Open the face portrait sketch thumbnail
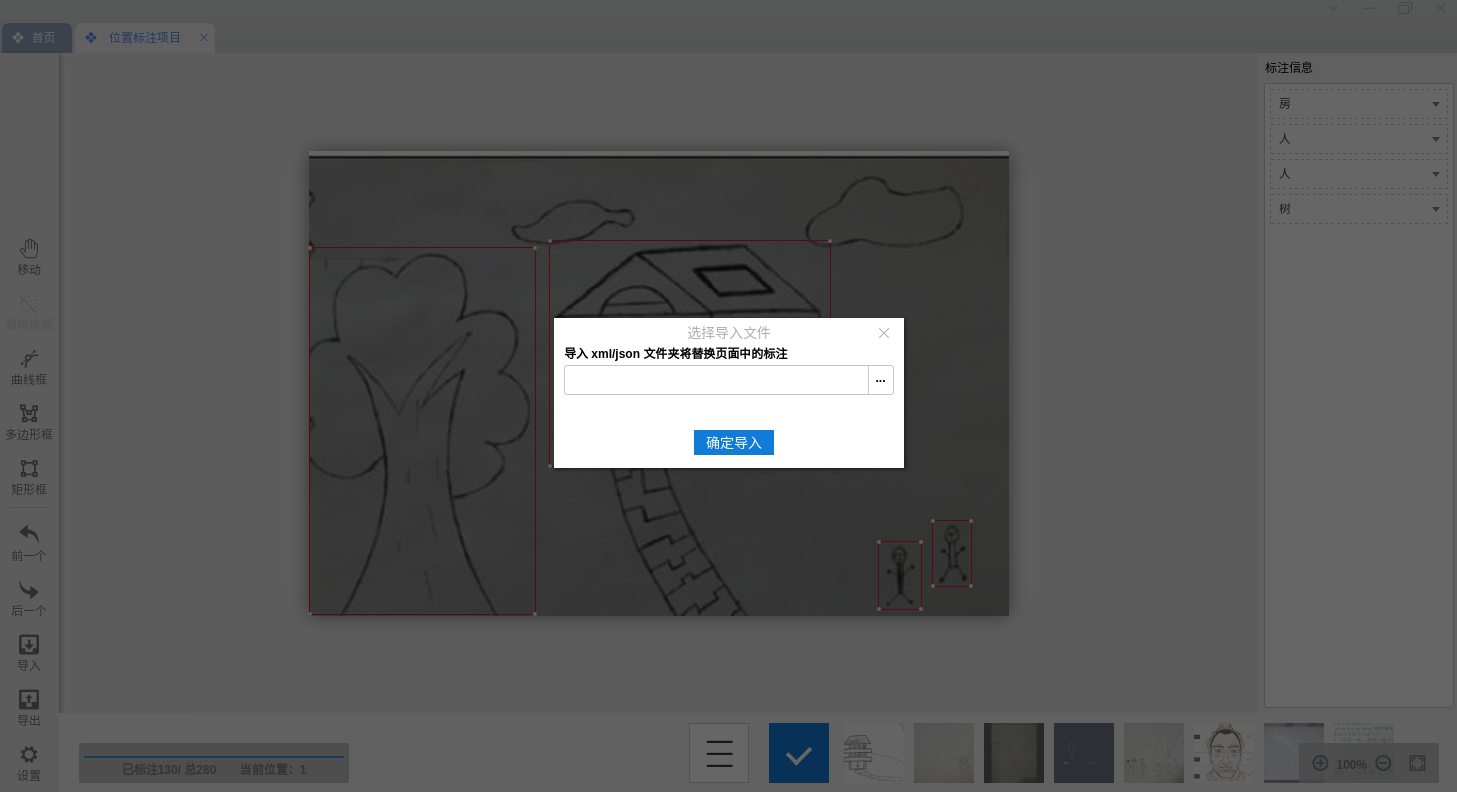The width and height of the screenshot is (1457, 792). [x=1224, y=753]
